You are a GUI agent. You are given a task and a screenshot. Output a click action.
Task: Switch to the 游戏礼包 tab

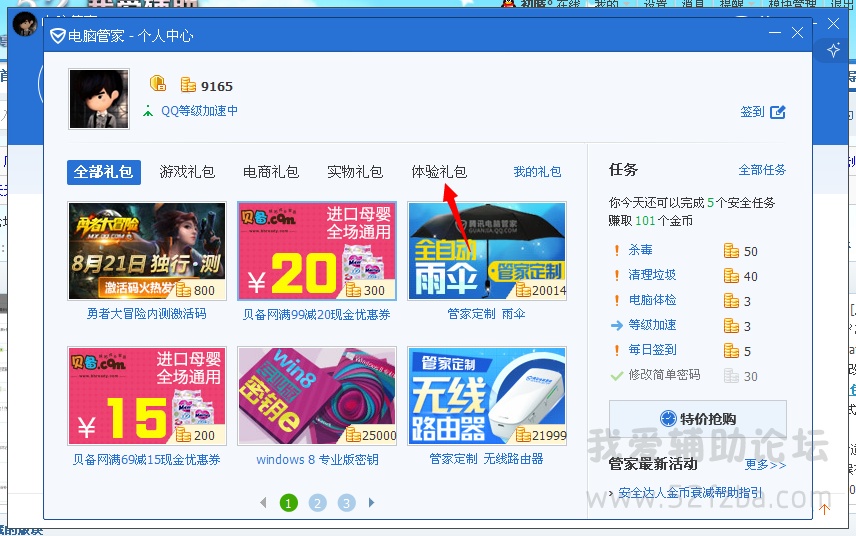tap(187, 172)
